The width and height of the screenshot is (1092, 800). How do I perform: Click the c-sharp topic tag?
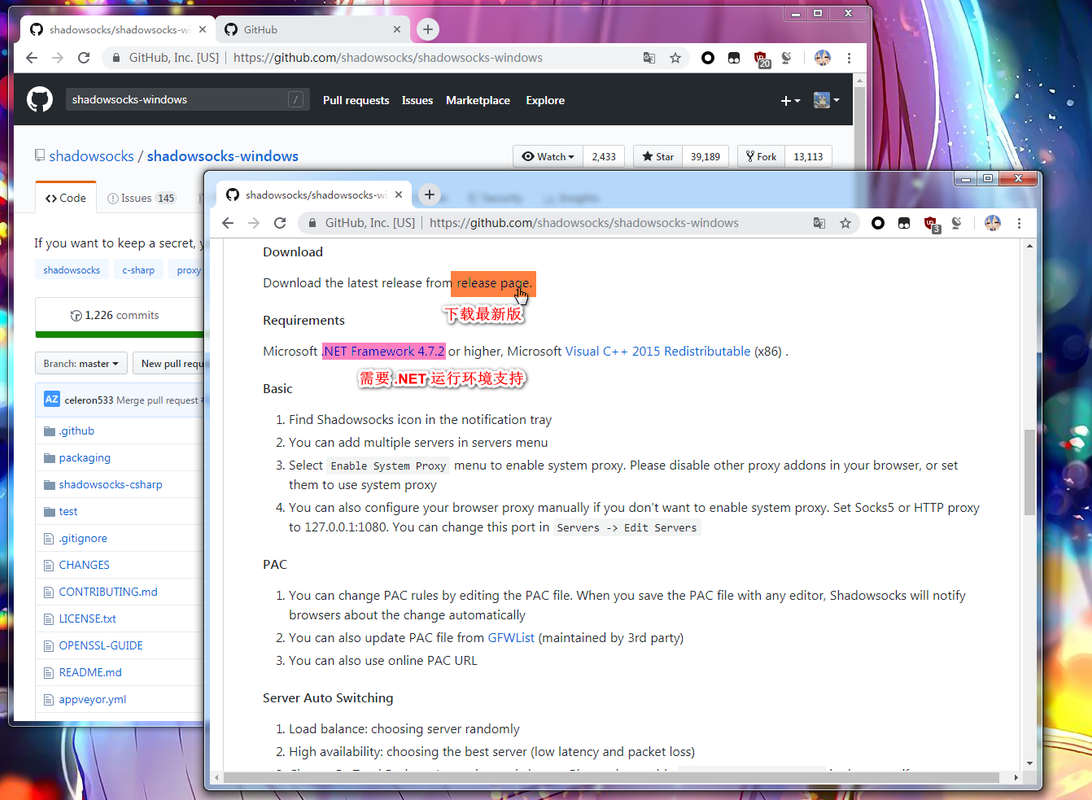coord(138,270)
